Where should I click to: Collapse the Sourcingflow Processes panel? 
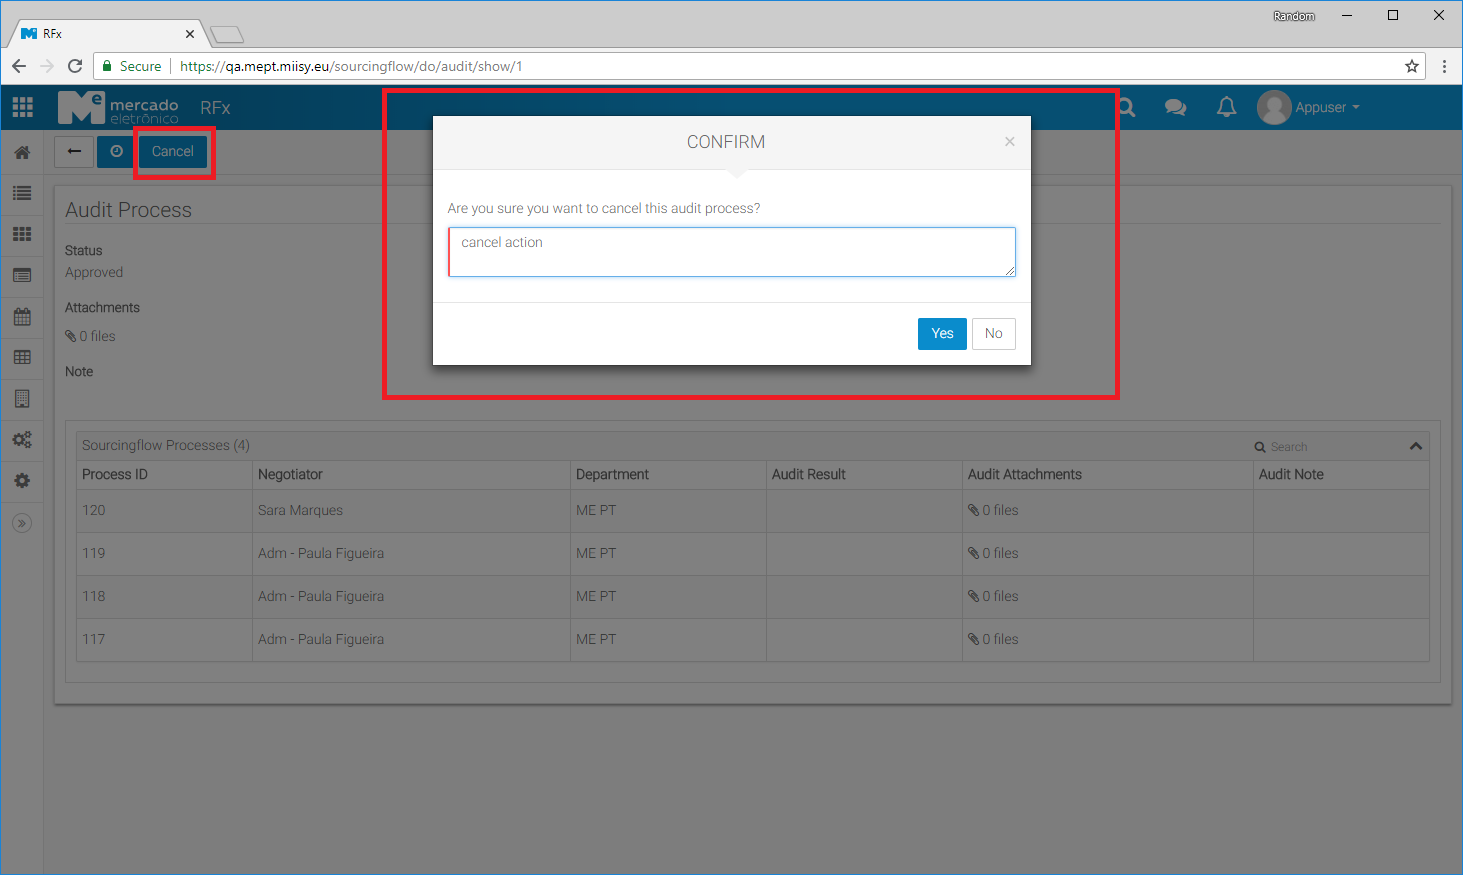pyautogui.click(x=1415, y=446)
